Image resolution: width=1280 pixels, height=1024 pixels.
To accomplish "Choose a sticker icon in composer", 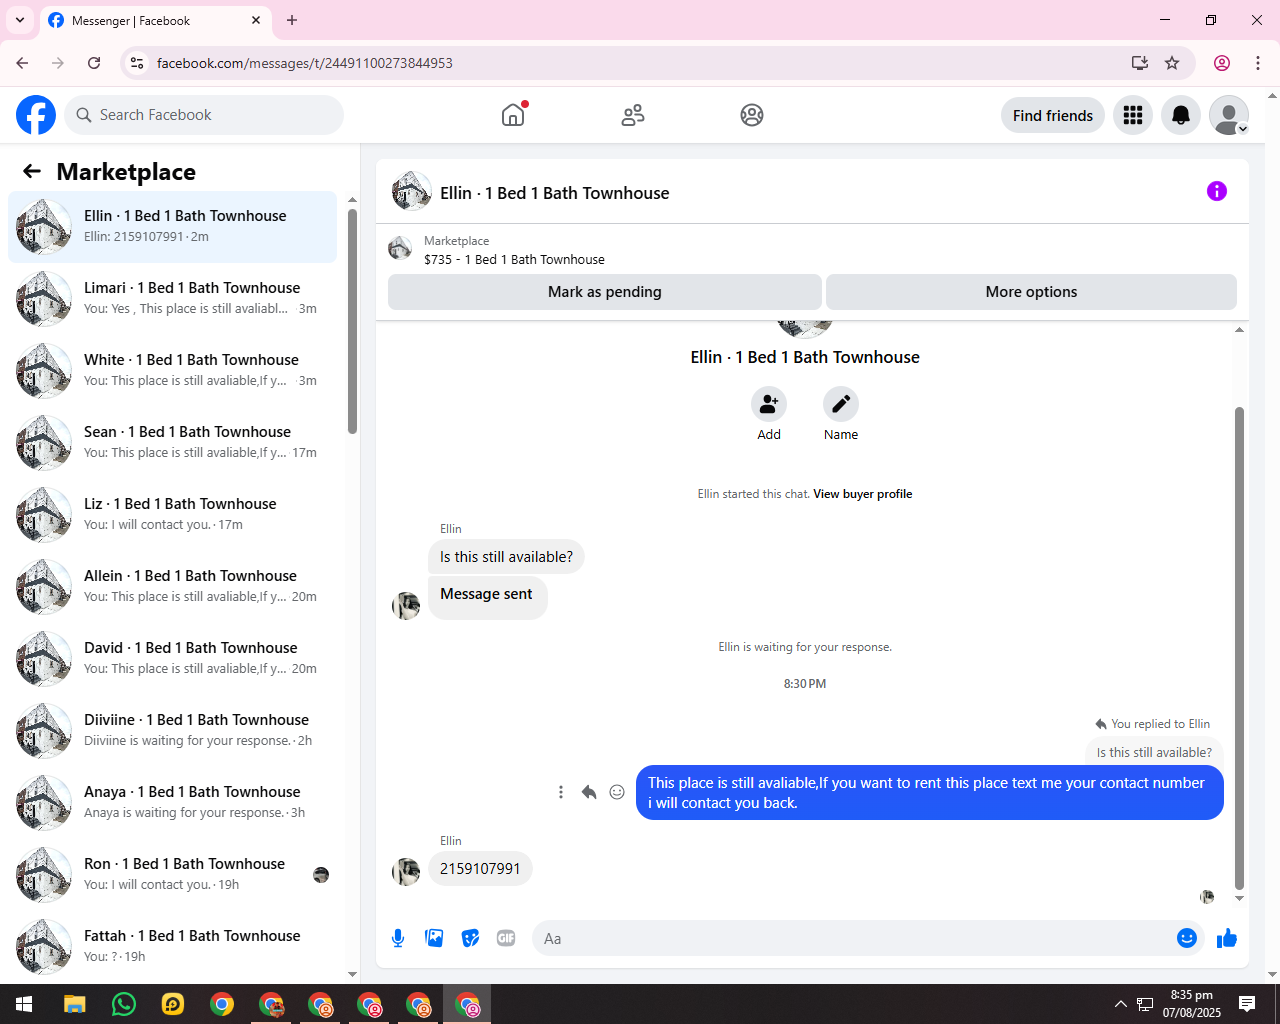I will pyautogui.click(x=470, y=938).
